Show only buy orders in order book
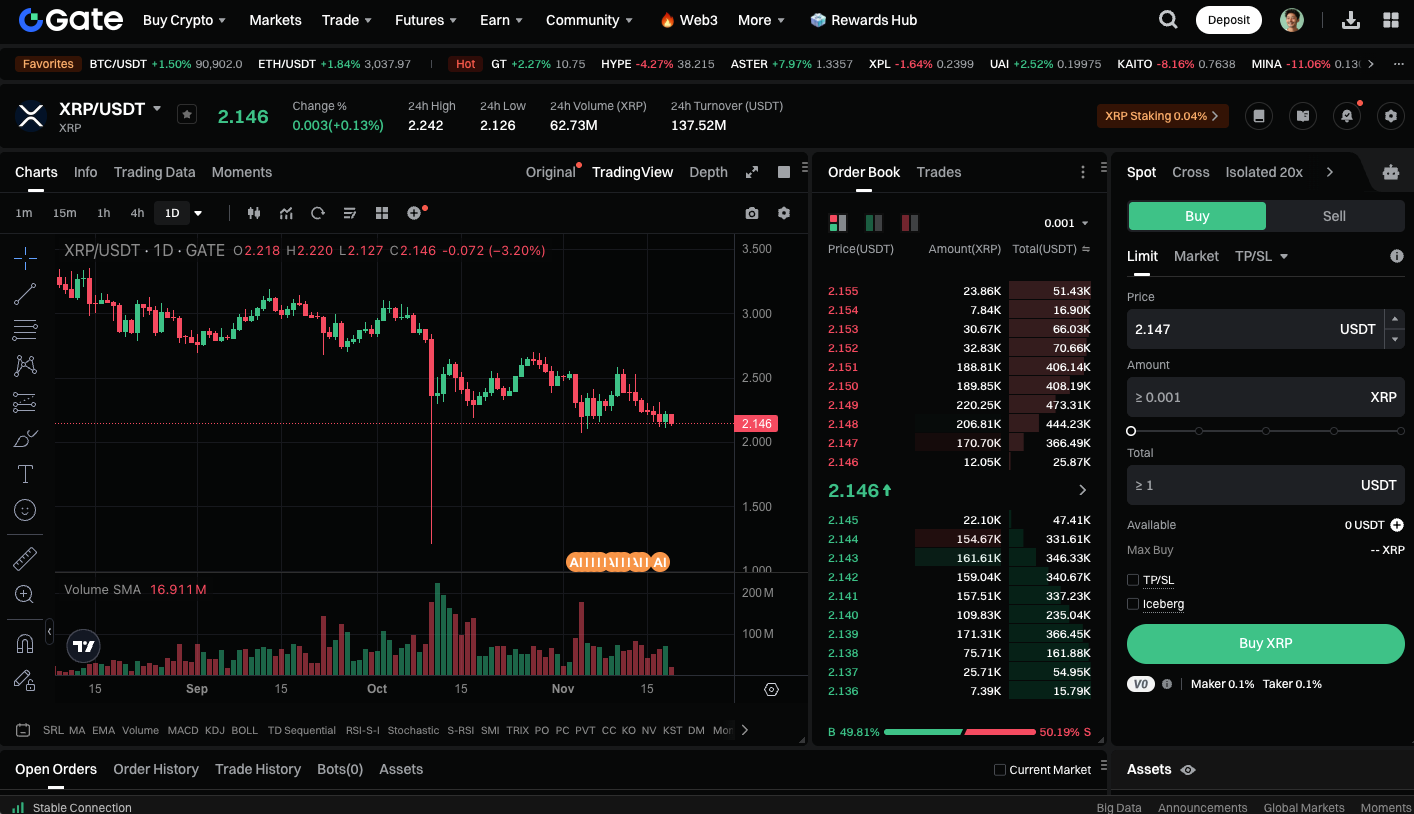Screen dimensions: 1414x814 (x=874, y=222)
